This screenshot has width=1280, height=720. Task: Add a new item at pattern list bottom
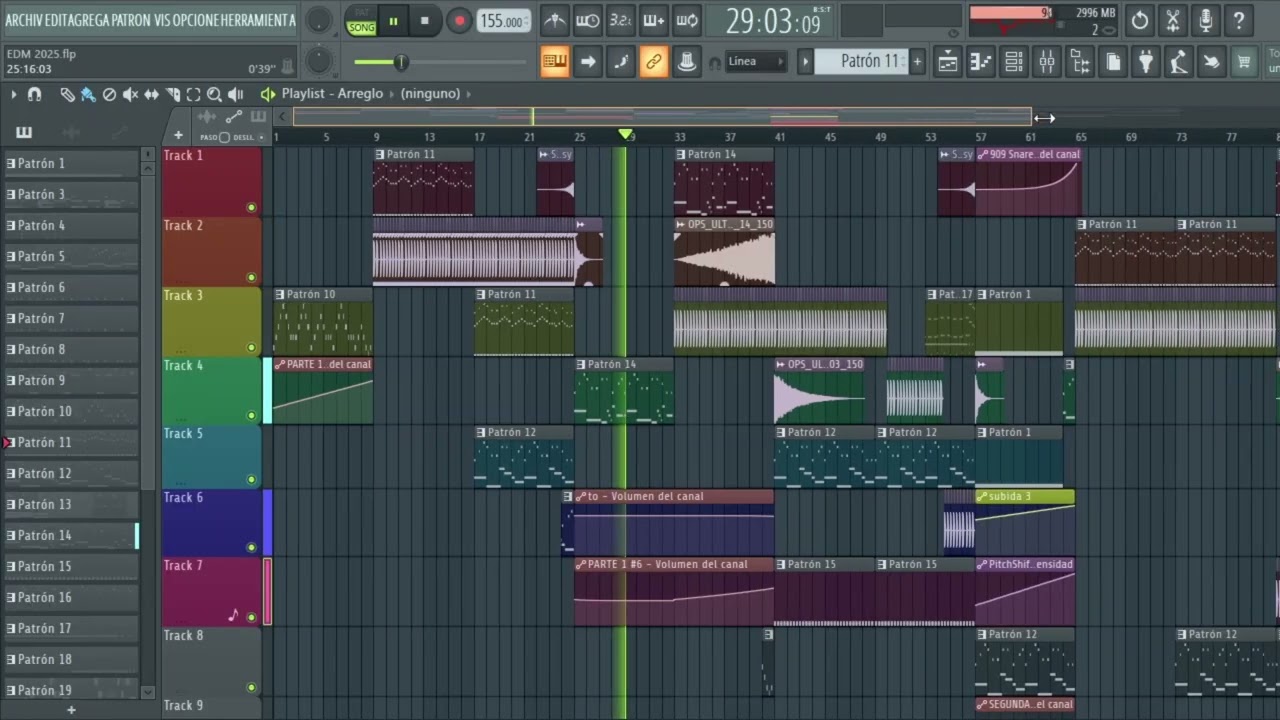tap(71, 710)
